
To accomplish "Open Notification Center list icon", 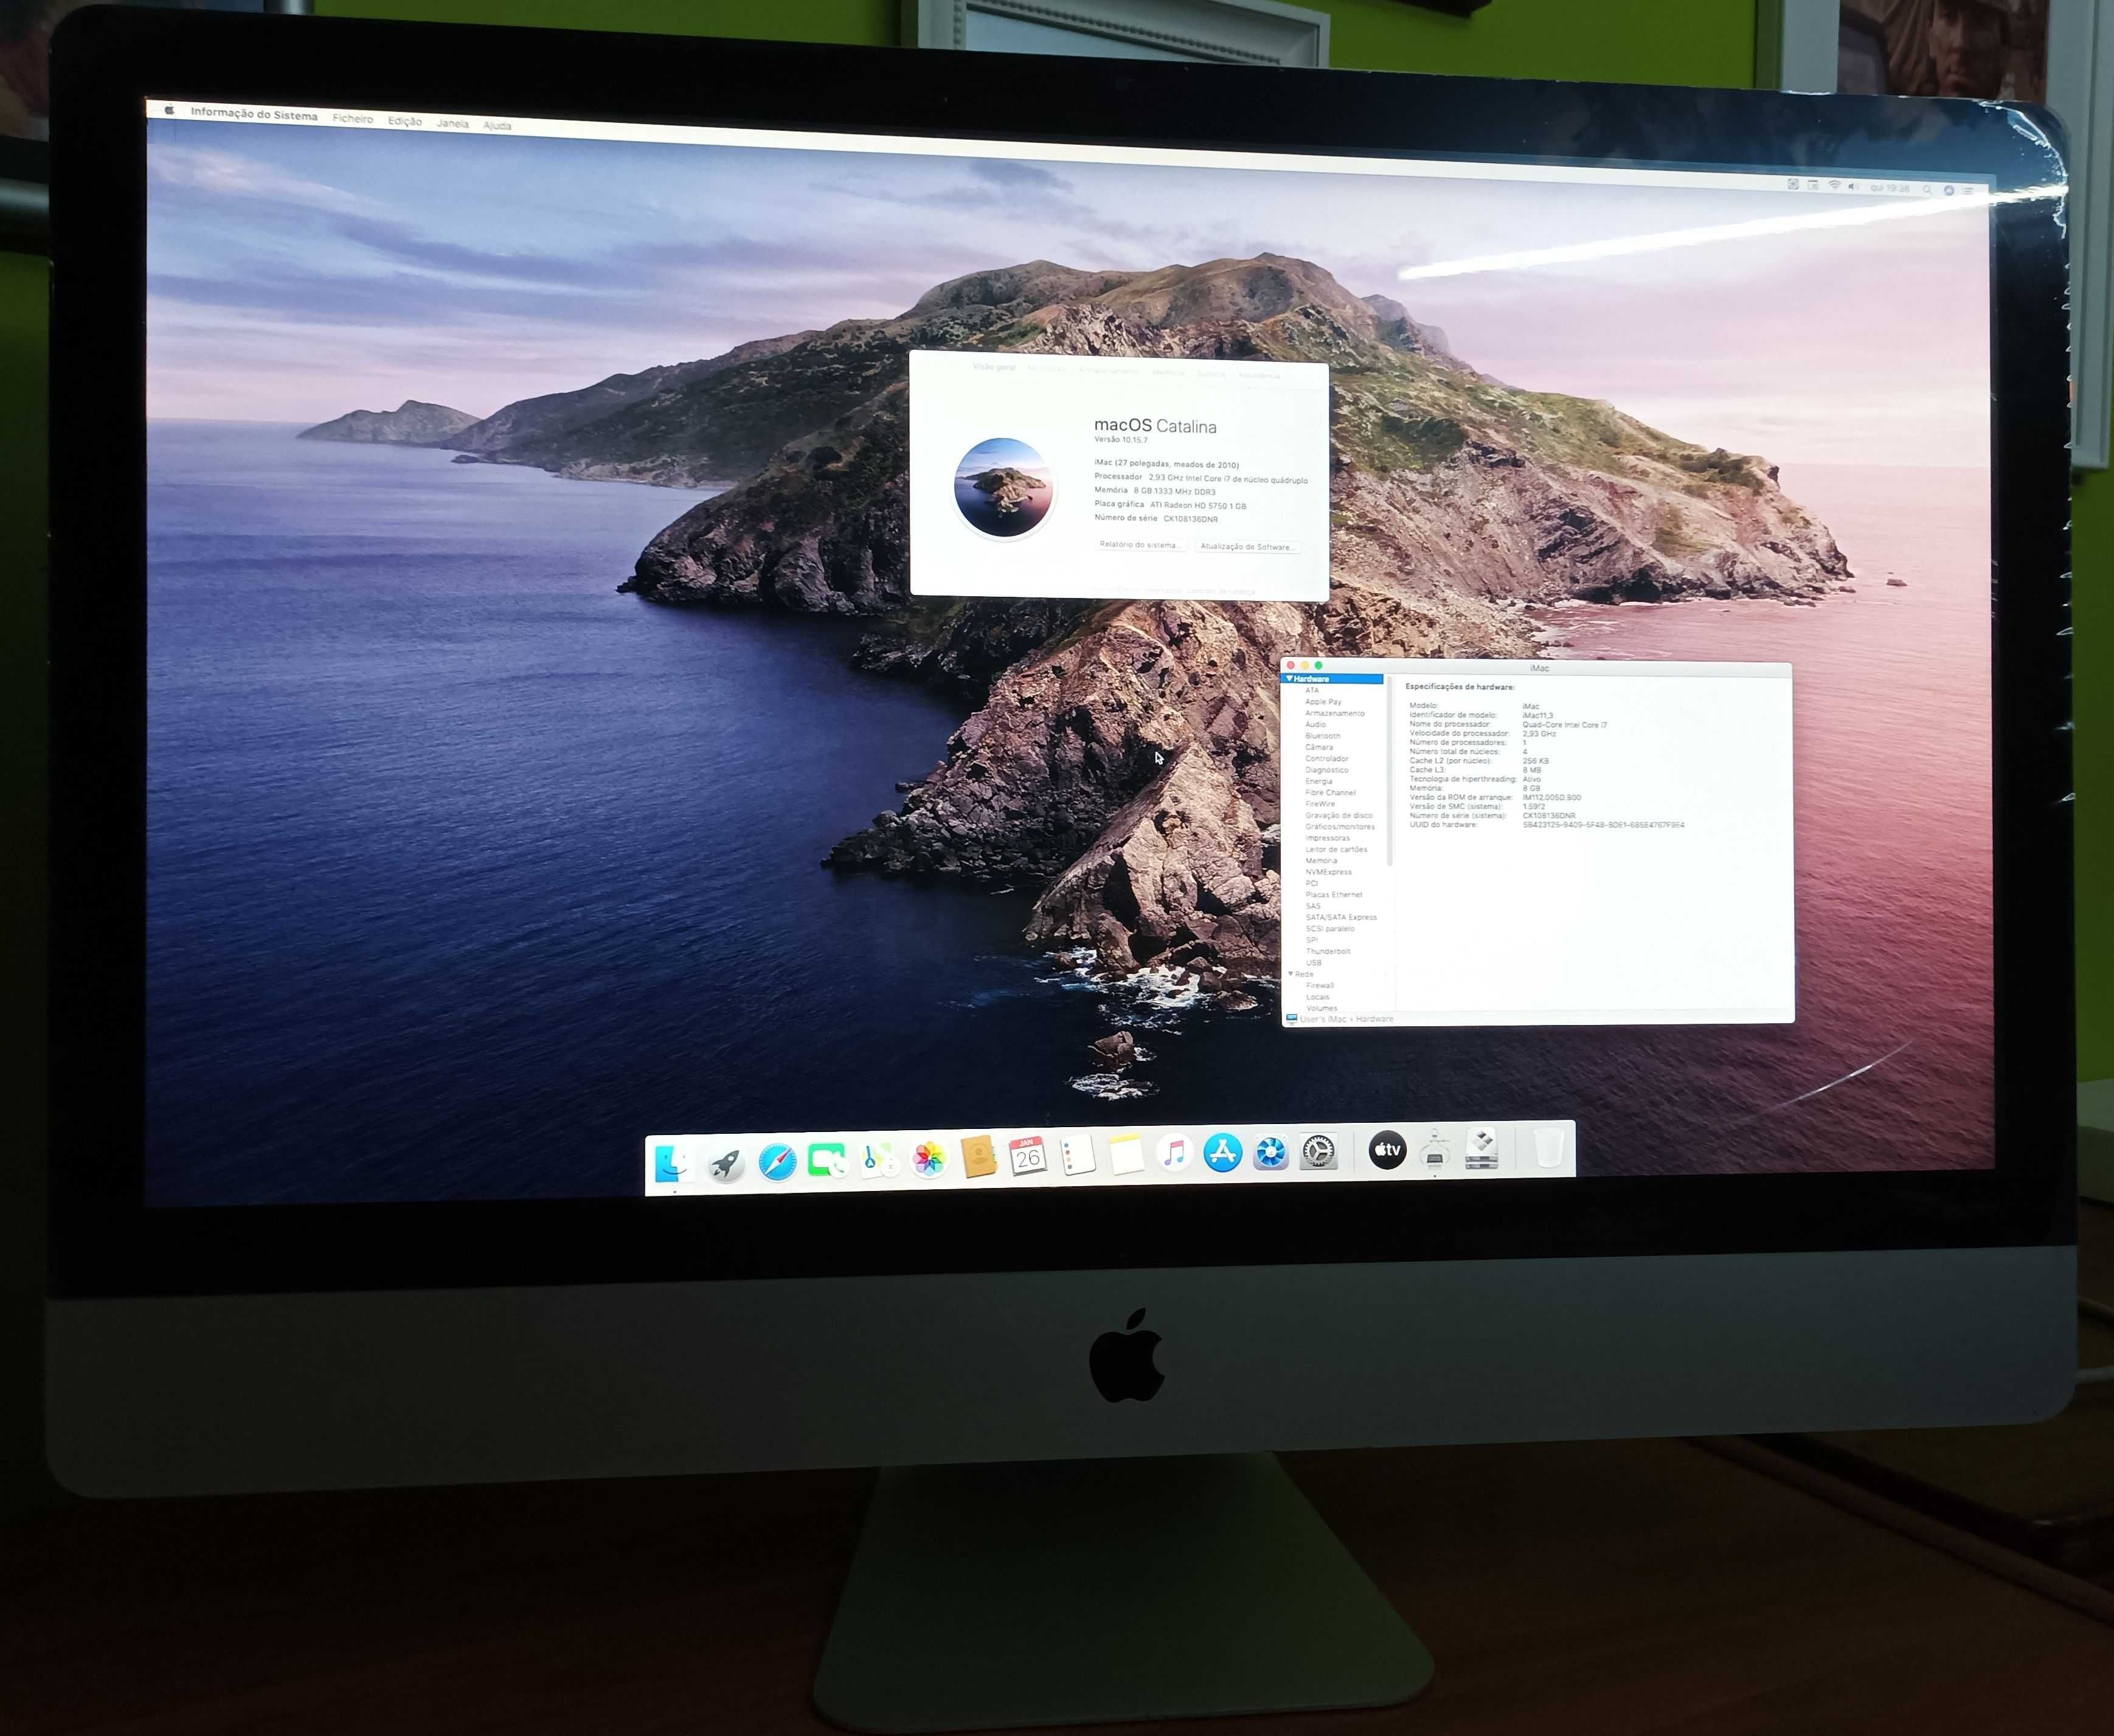I will (1968, 190).
